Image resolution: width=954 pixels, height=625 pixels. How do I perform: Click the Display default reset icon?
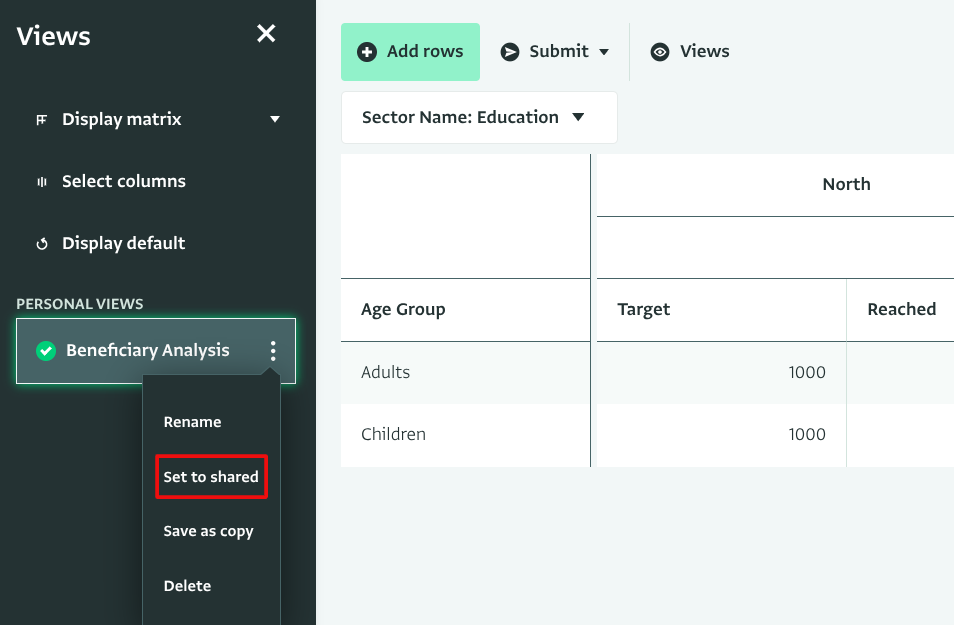pyautogui.click(x=41, y=244)
